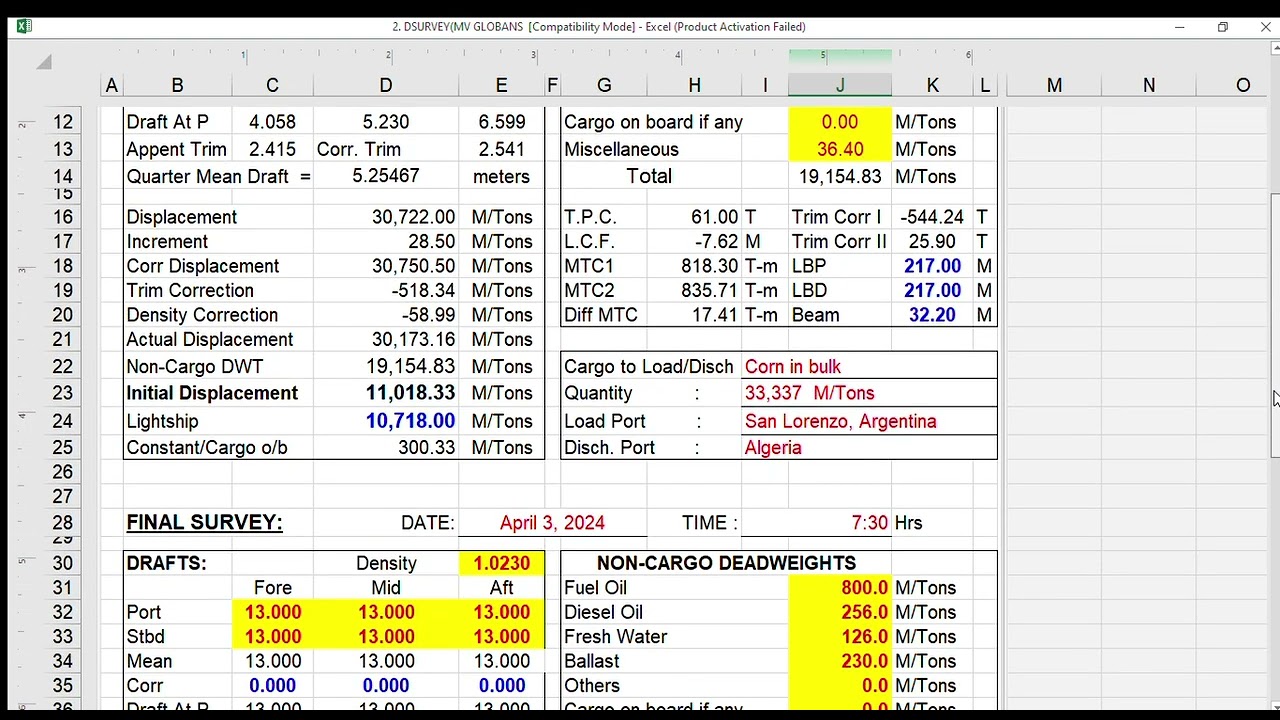The width and height of the screenshot is (1280, 720).
Task: Select the date cell 'April 3, 2024'
Action: [552, 522]
